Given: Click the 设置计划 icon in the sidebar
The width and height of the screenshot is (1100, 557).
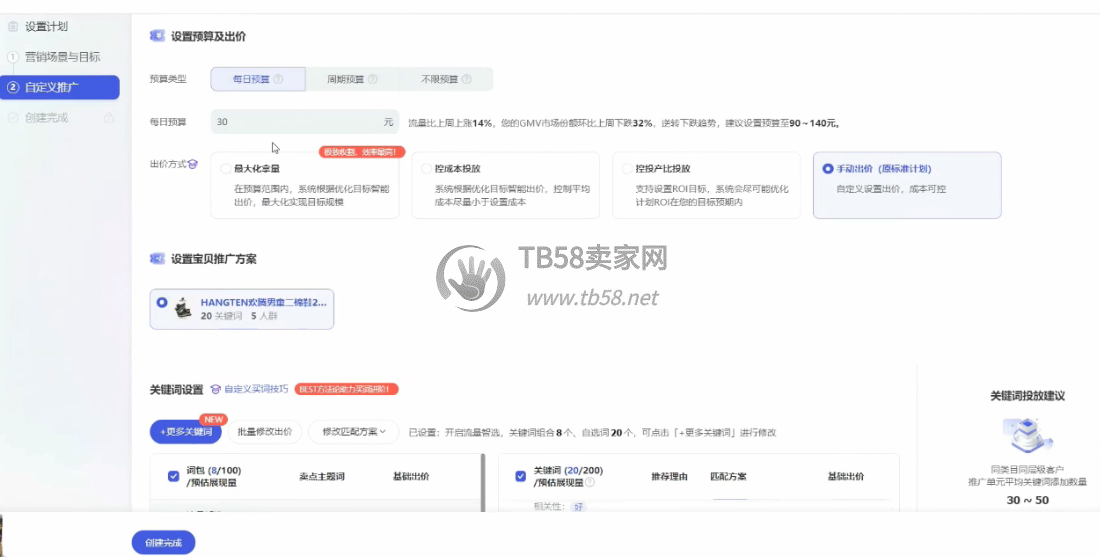Looking at the screenshot, I should click(13, 26).
